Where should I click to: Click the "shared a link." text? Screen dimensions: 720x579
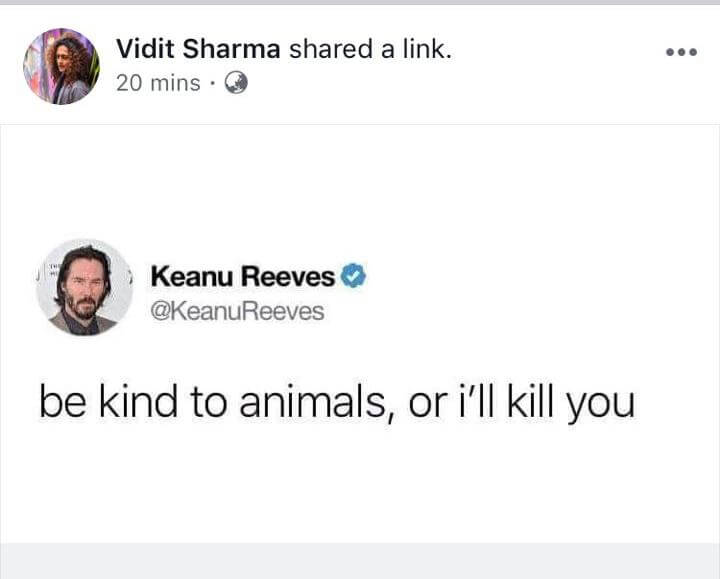[x=370, y=48]
